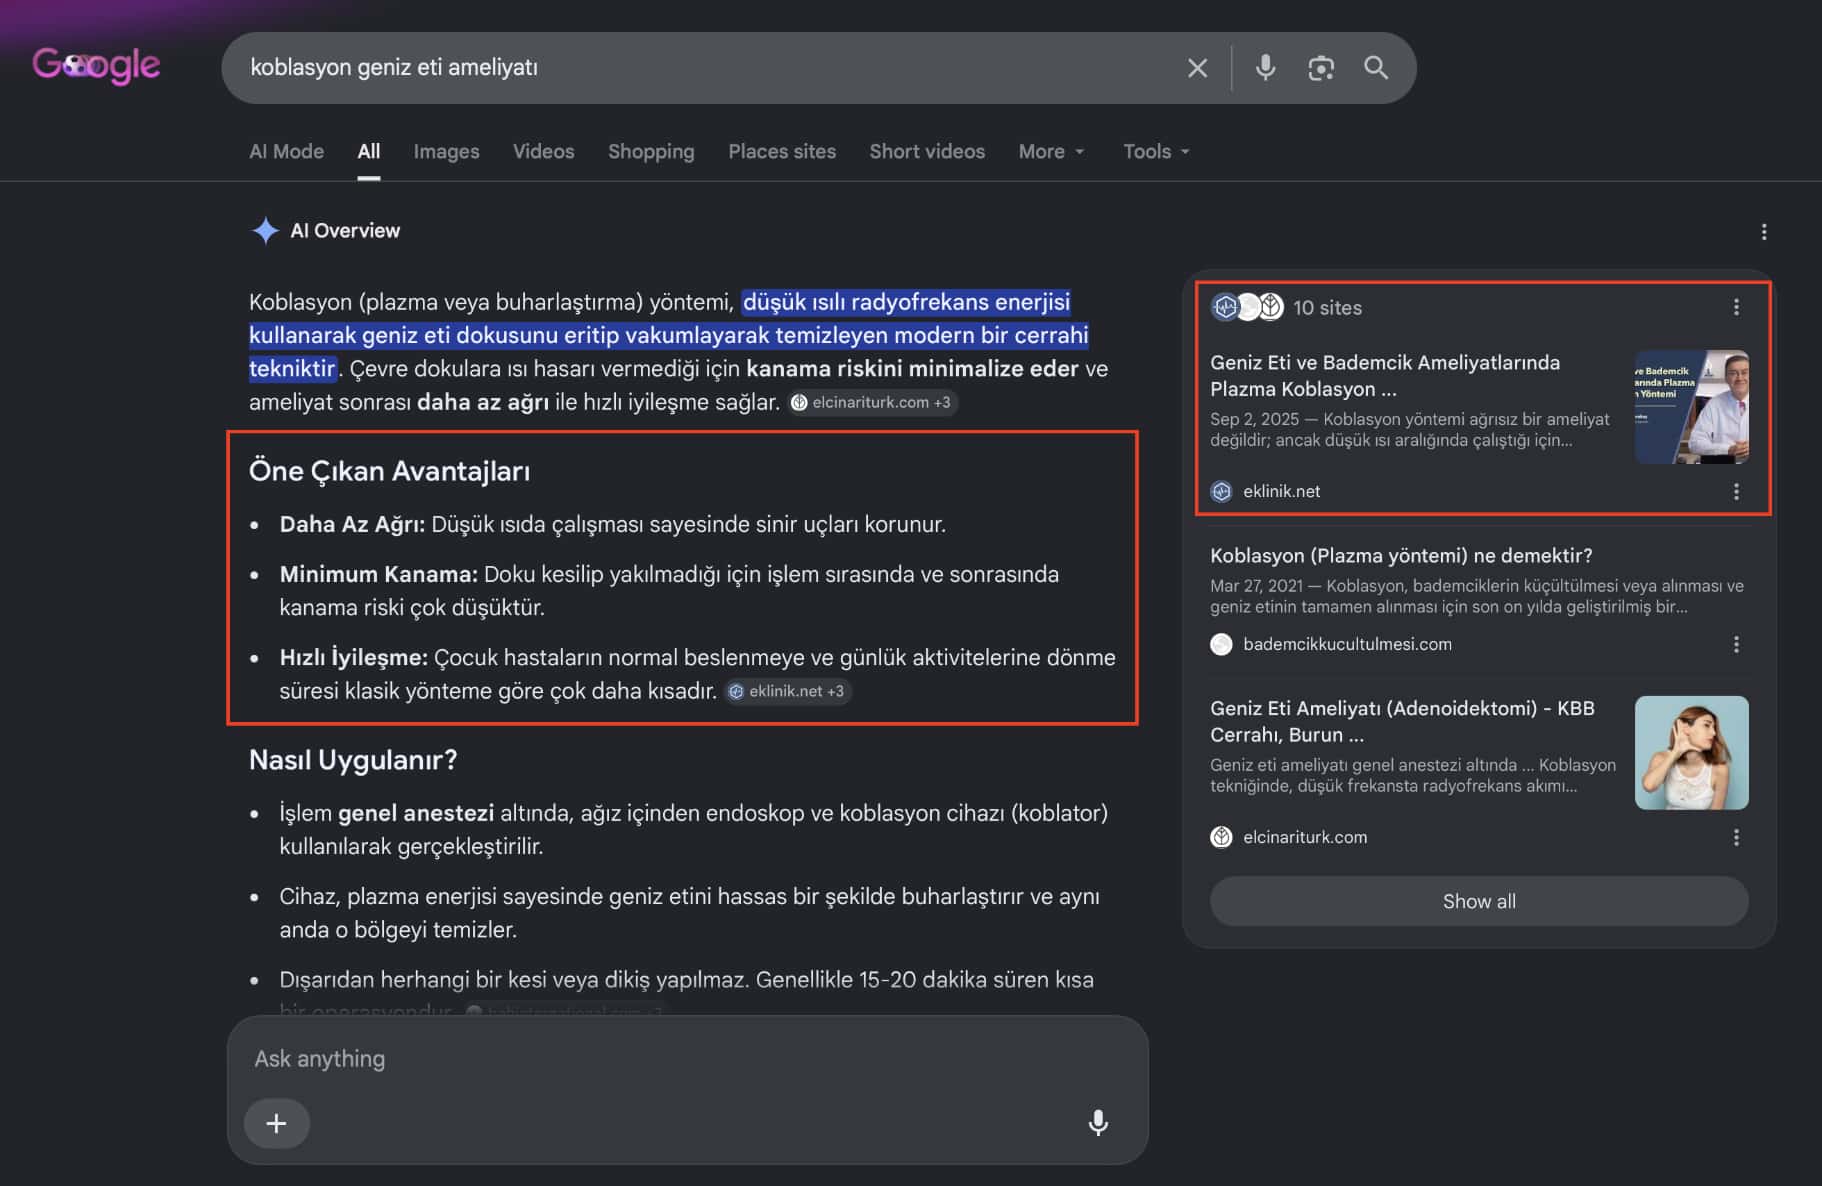
Task: Open options menu next to elcinariturk.com
Action: point(1736,837)
